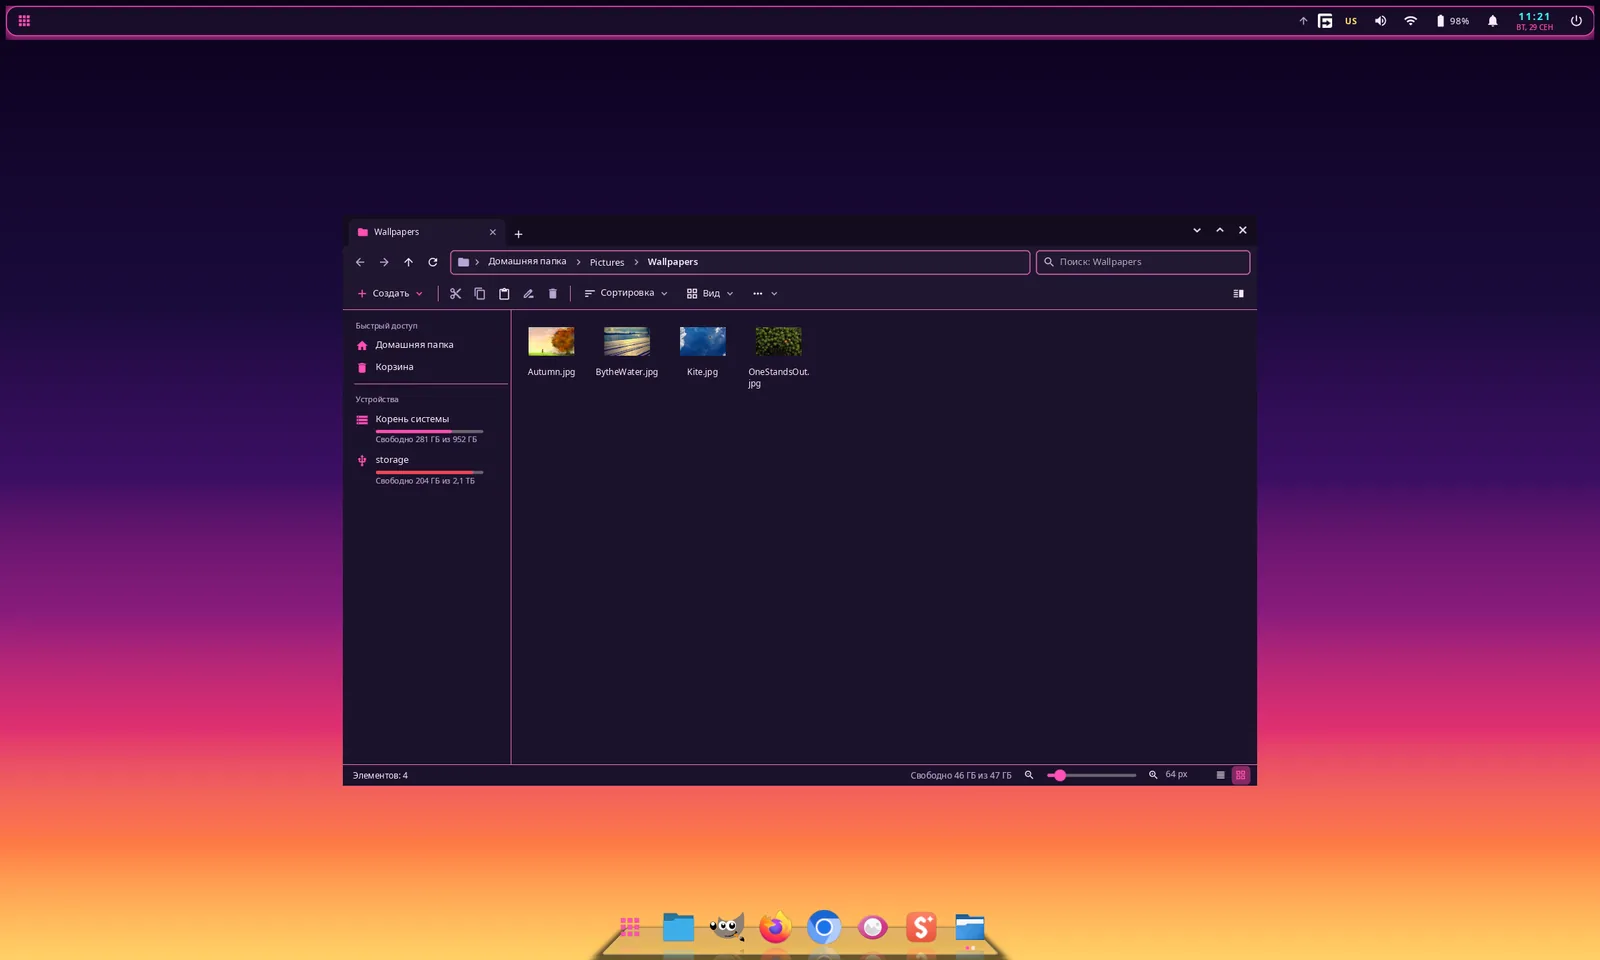Click Wallpapers in the breadcrumb
The image size is (1600, 960).
pos(673,262)
